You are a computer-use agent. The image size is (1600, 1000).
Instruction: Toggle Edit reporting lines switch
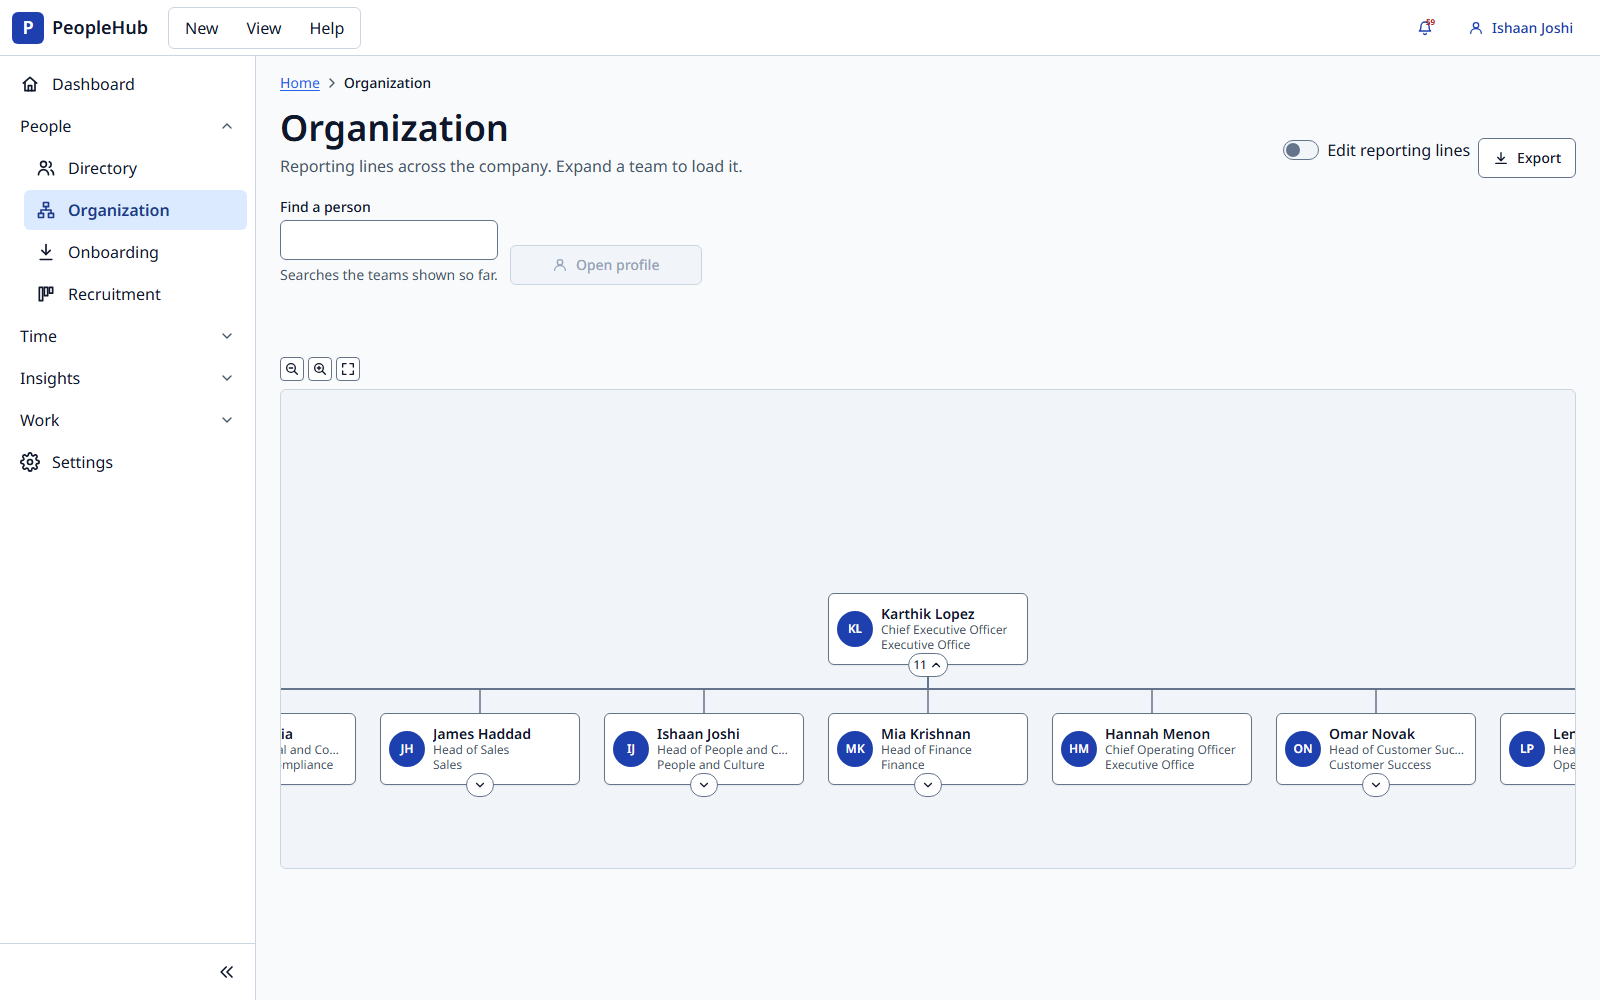1301,150
